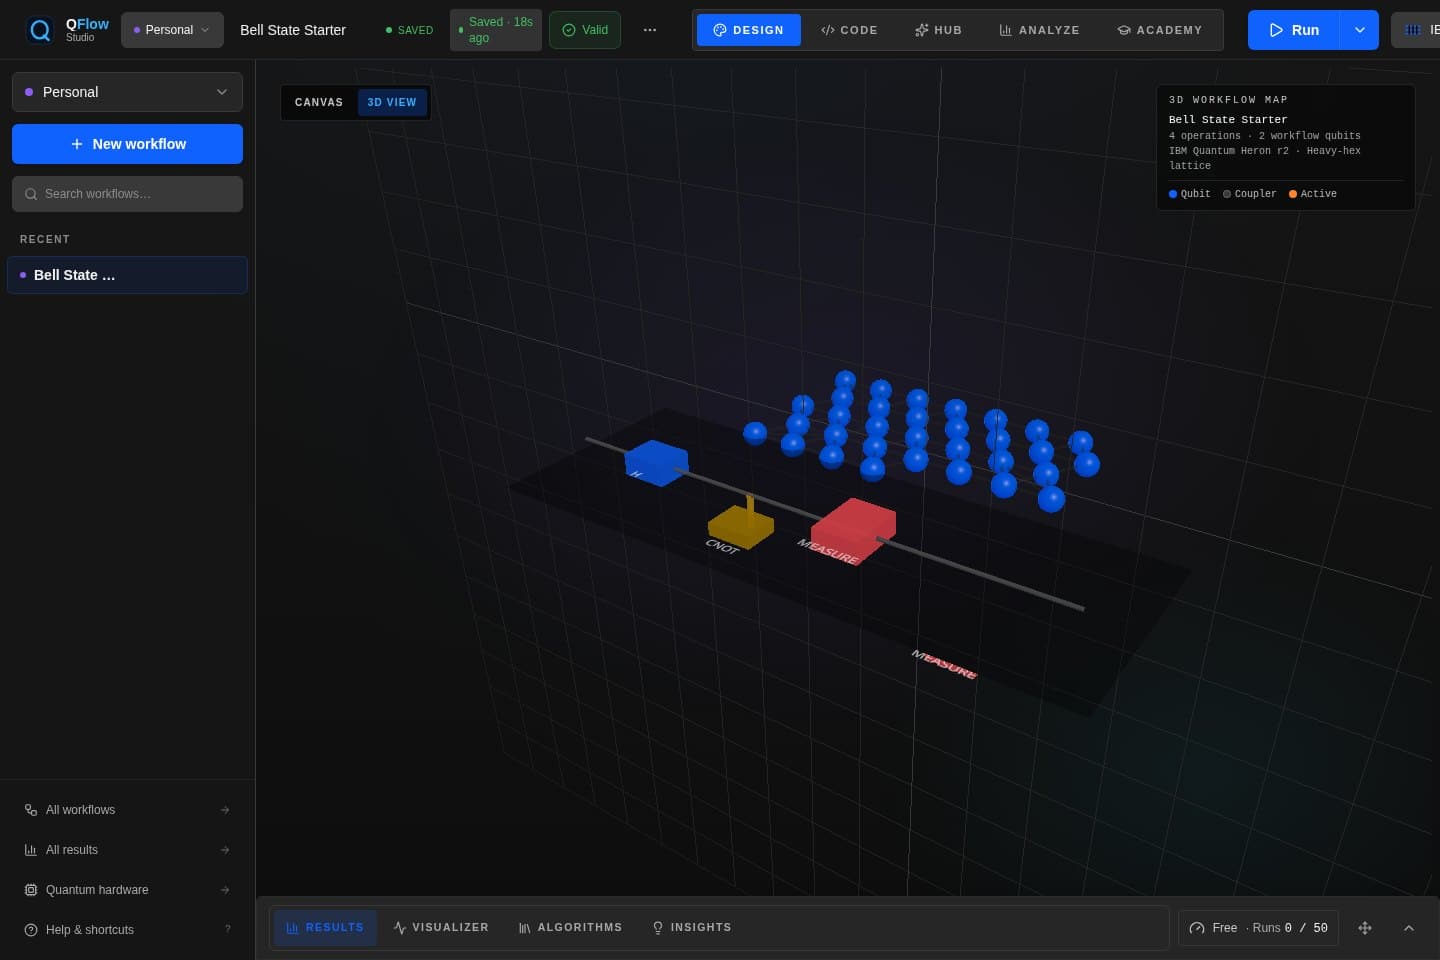Open Help & shortcuts
Image resolution: width=1440 pixels, height=960 pixels.
point(127,930)
